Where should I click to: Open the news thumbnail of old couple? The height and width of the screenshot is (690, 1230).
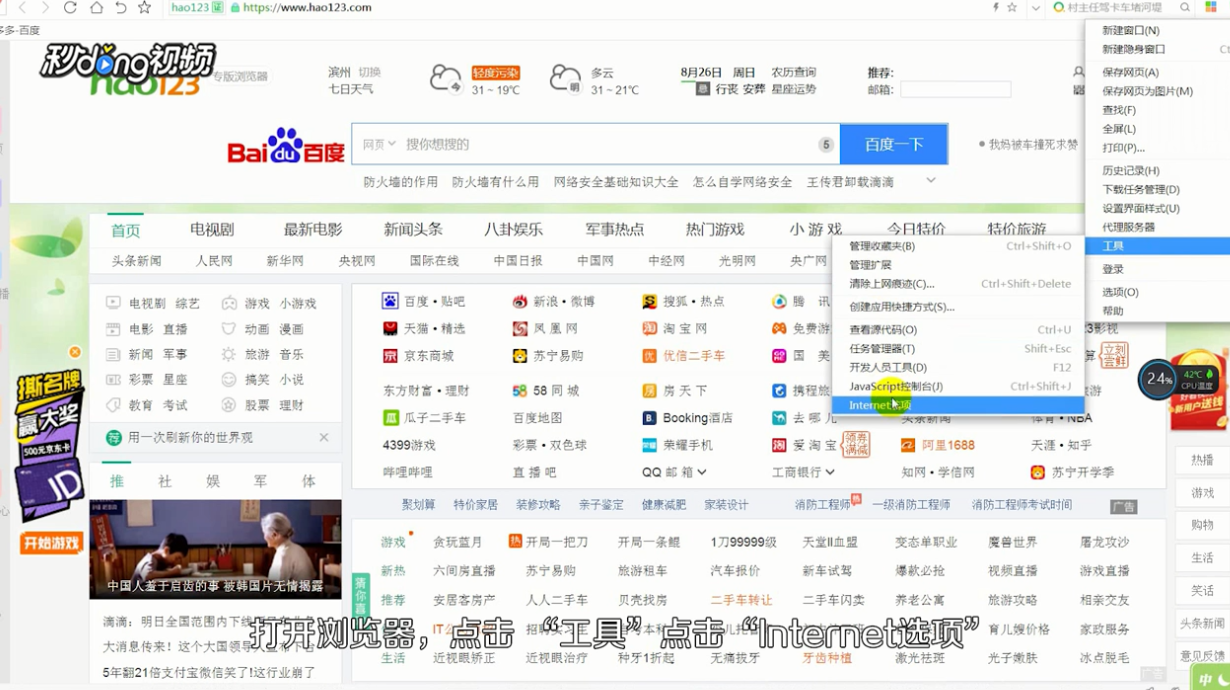point(215,549)
